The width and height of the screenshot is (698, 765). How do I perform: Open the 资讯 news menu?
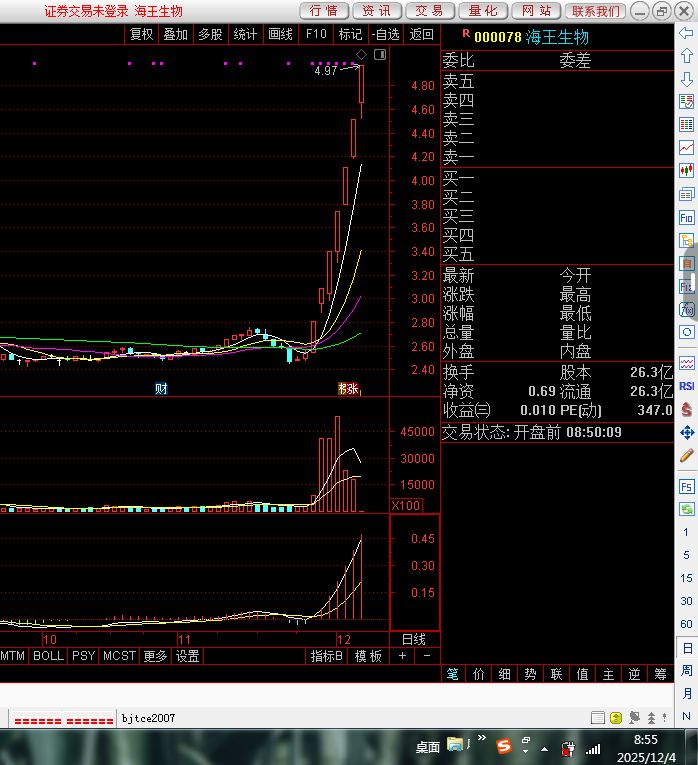pyautogui.click(x=377, y=11)
